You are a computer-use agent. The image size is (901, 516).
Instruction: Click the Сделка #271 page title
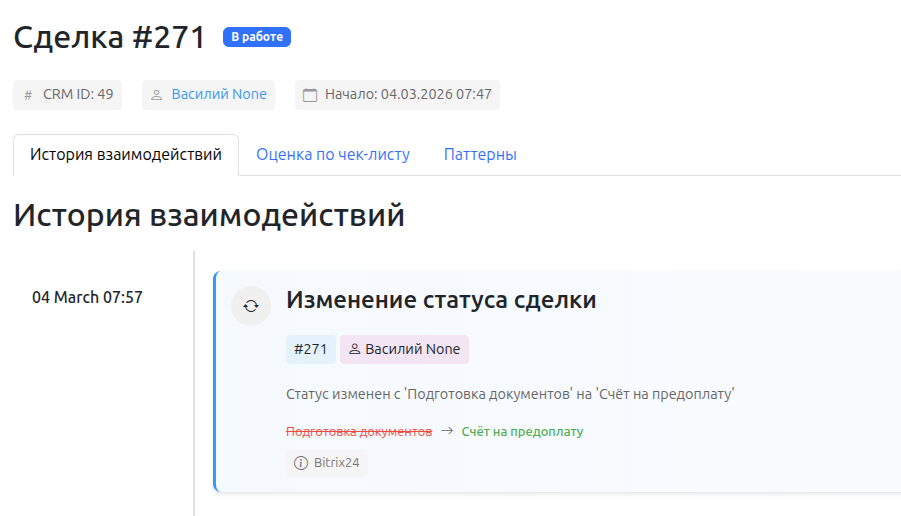point(109,37)
